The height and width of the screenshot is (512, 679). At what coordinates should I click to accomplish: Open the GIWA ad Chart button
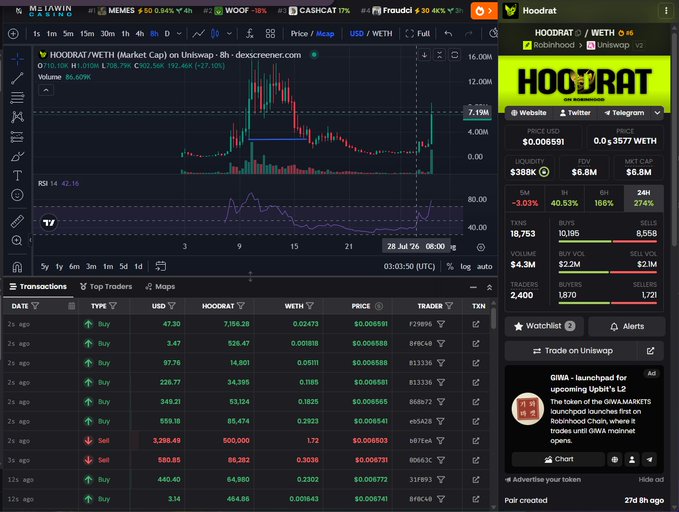coord(558,460)
